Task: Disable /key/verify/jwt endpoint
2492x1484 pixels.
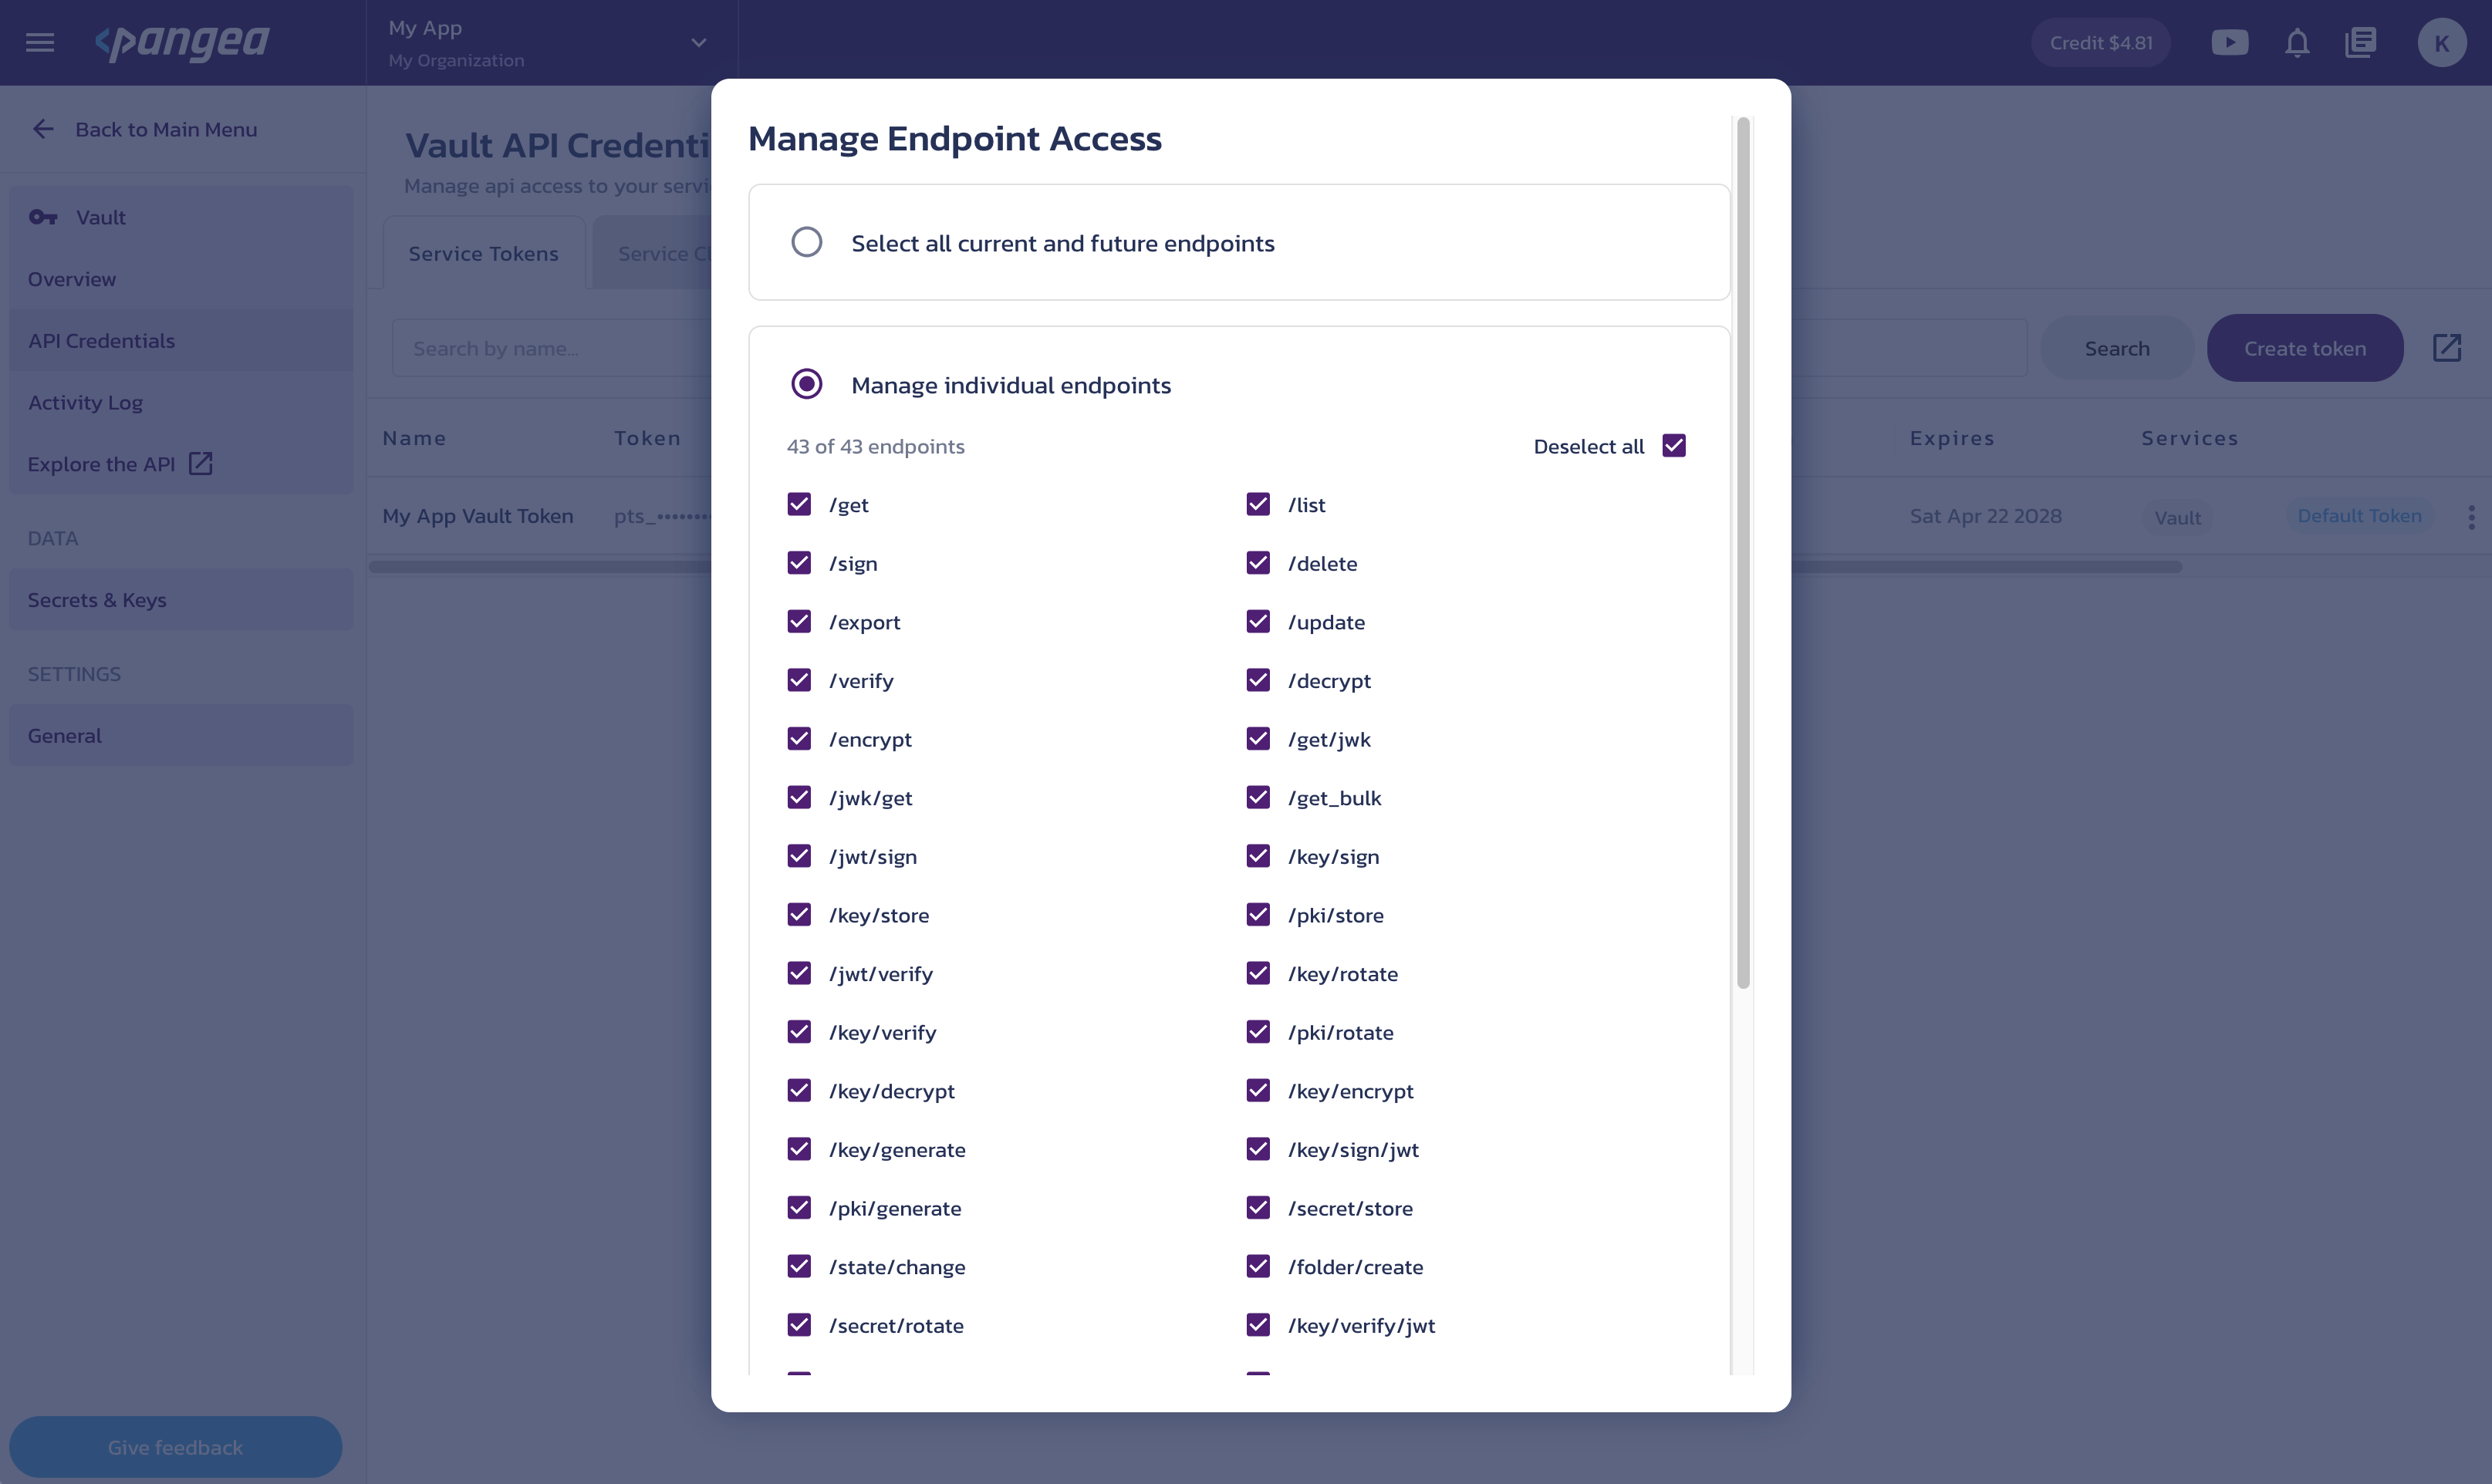Action: [x=1257, y=1324]
